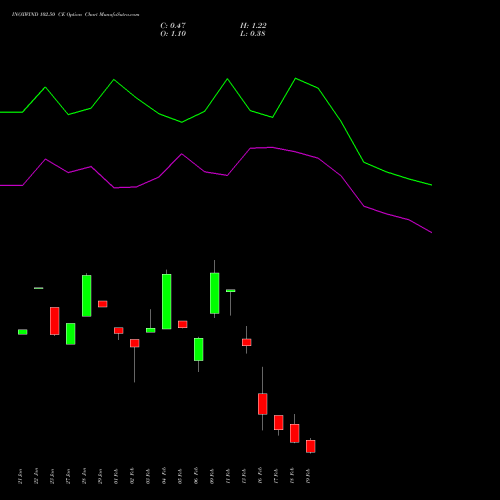This screenshot has width=500, height=500.
Task: Click the "16 Feb" date label
Action: (261, 476)
